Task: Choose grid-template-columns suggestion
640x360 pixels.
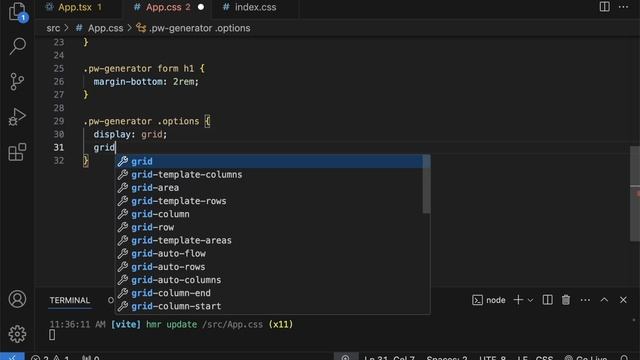Action: click(269, 175)
